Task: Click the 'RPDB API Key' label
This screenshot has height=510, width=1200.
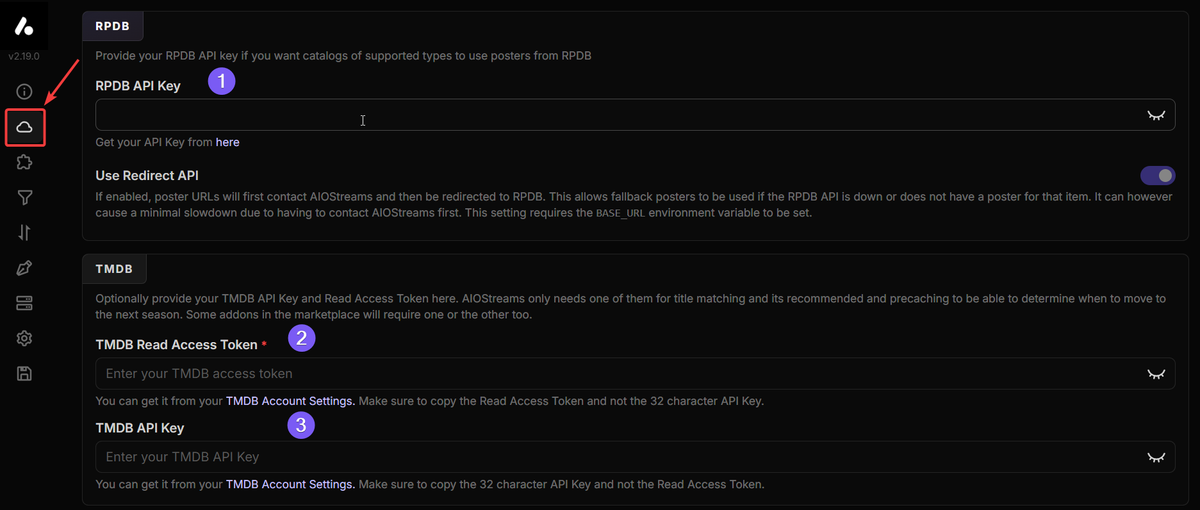Action: tap(138, 86)
